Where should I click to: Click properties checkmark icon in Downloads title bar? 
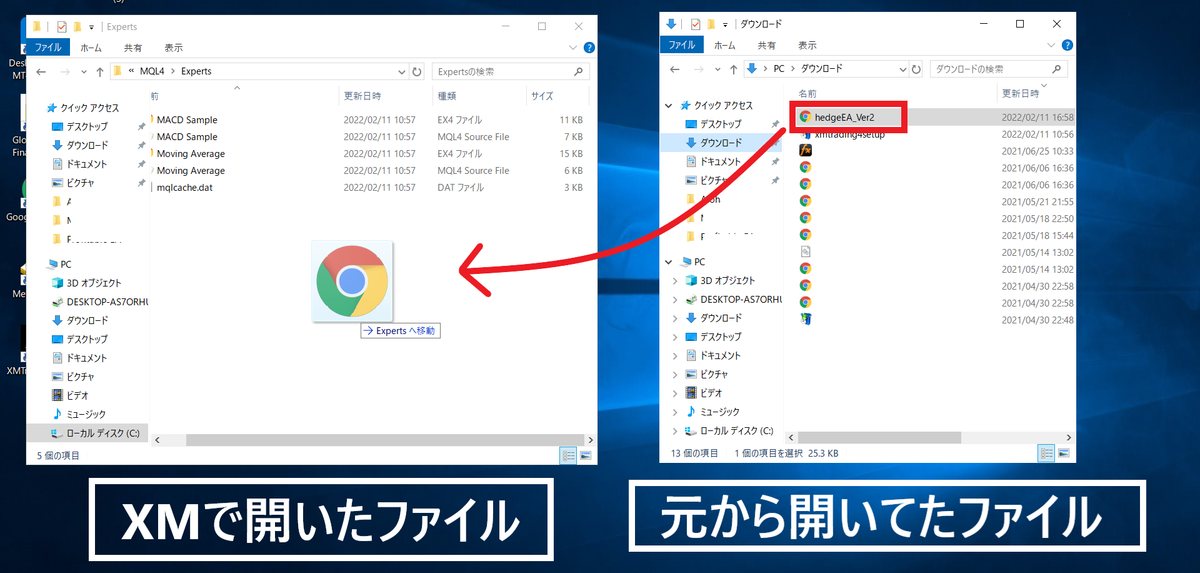pyautogui.click(x=697, y=23)
